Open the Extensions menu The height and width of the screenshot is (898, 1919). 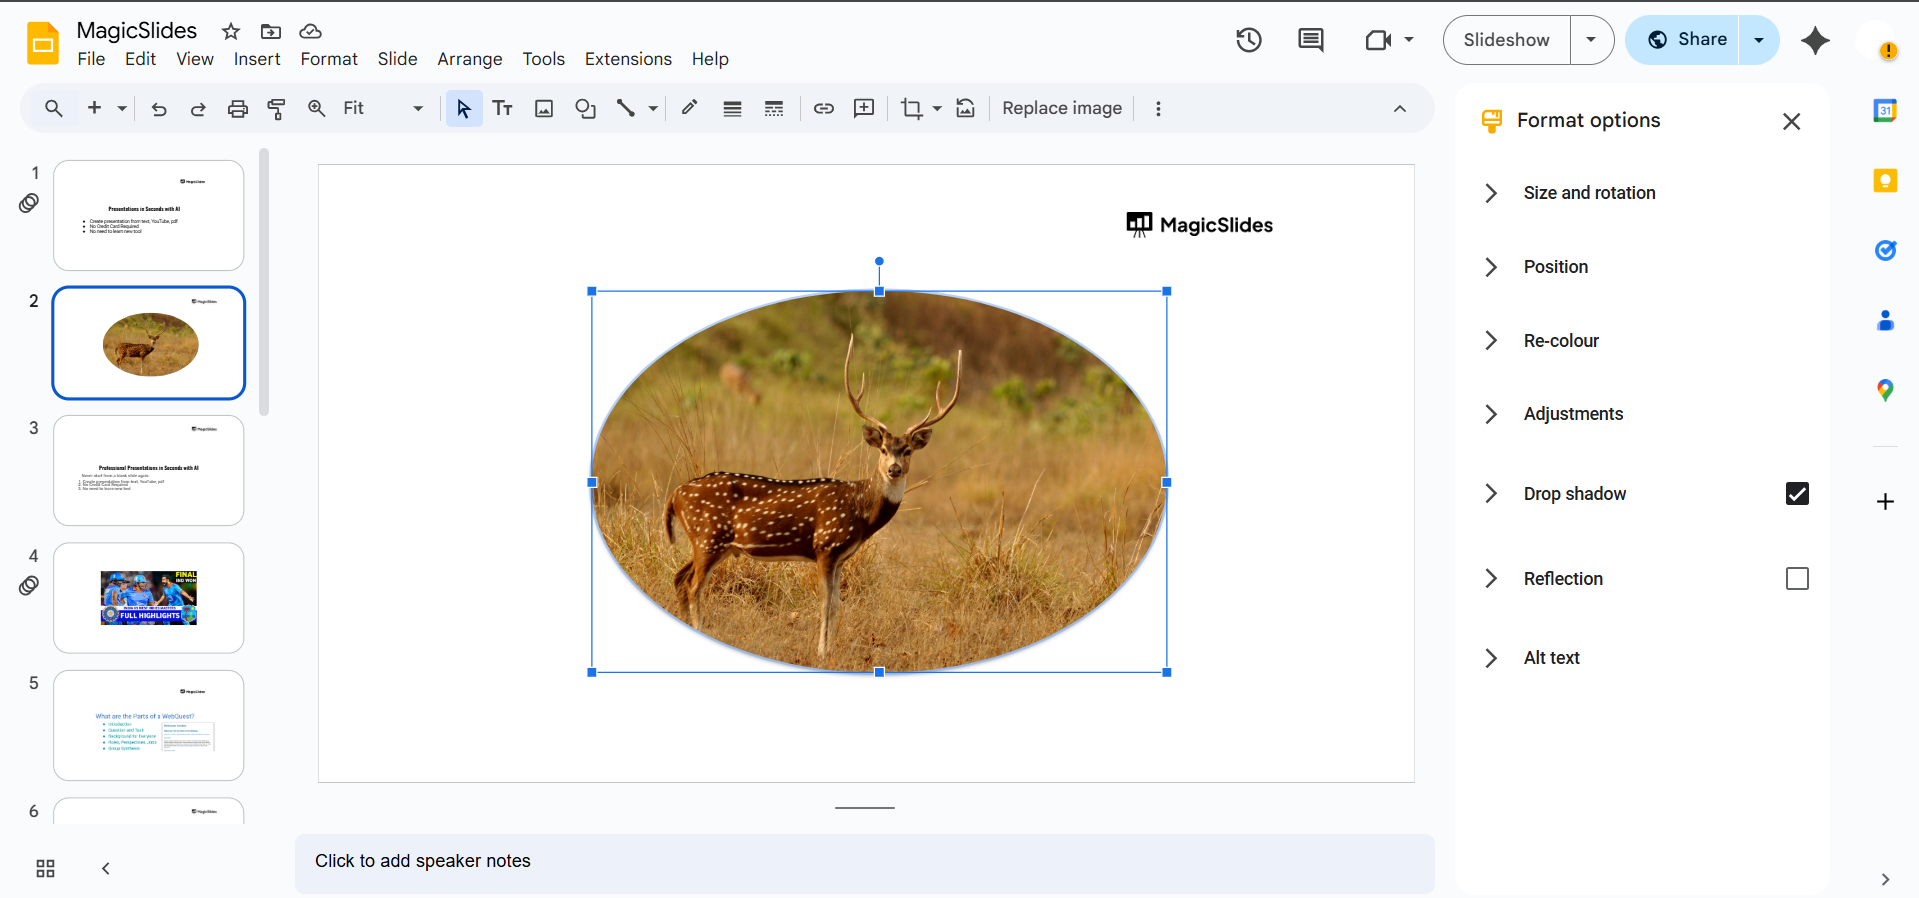pyautogui.click(x=627, y=59)
